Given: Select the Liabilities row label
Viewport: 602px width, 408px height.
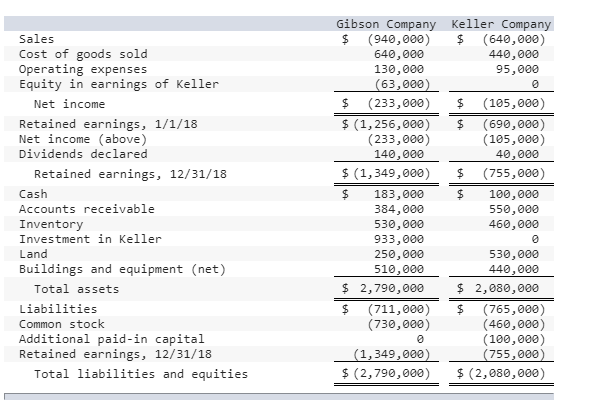Looking at the screenshot, I should [x=58, y=309].
